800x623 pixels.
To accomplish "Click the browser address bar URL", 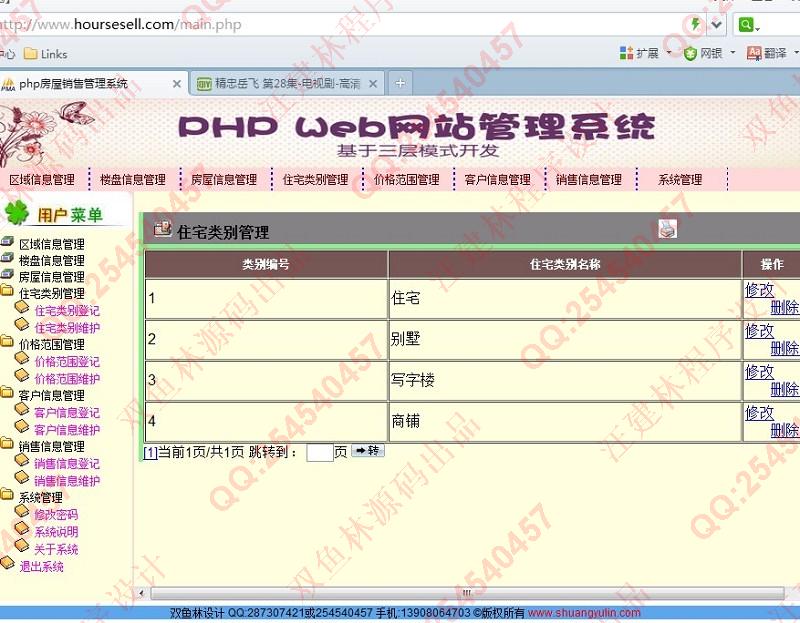I will click(x=120, y=24).
